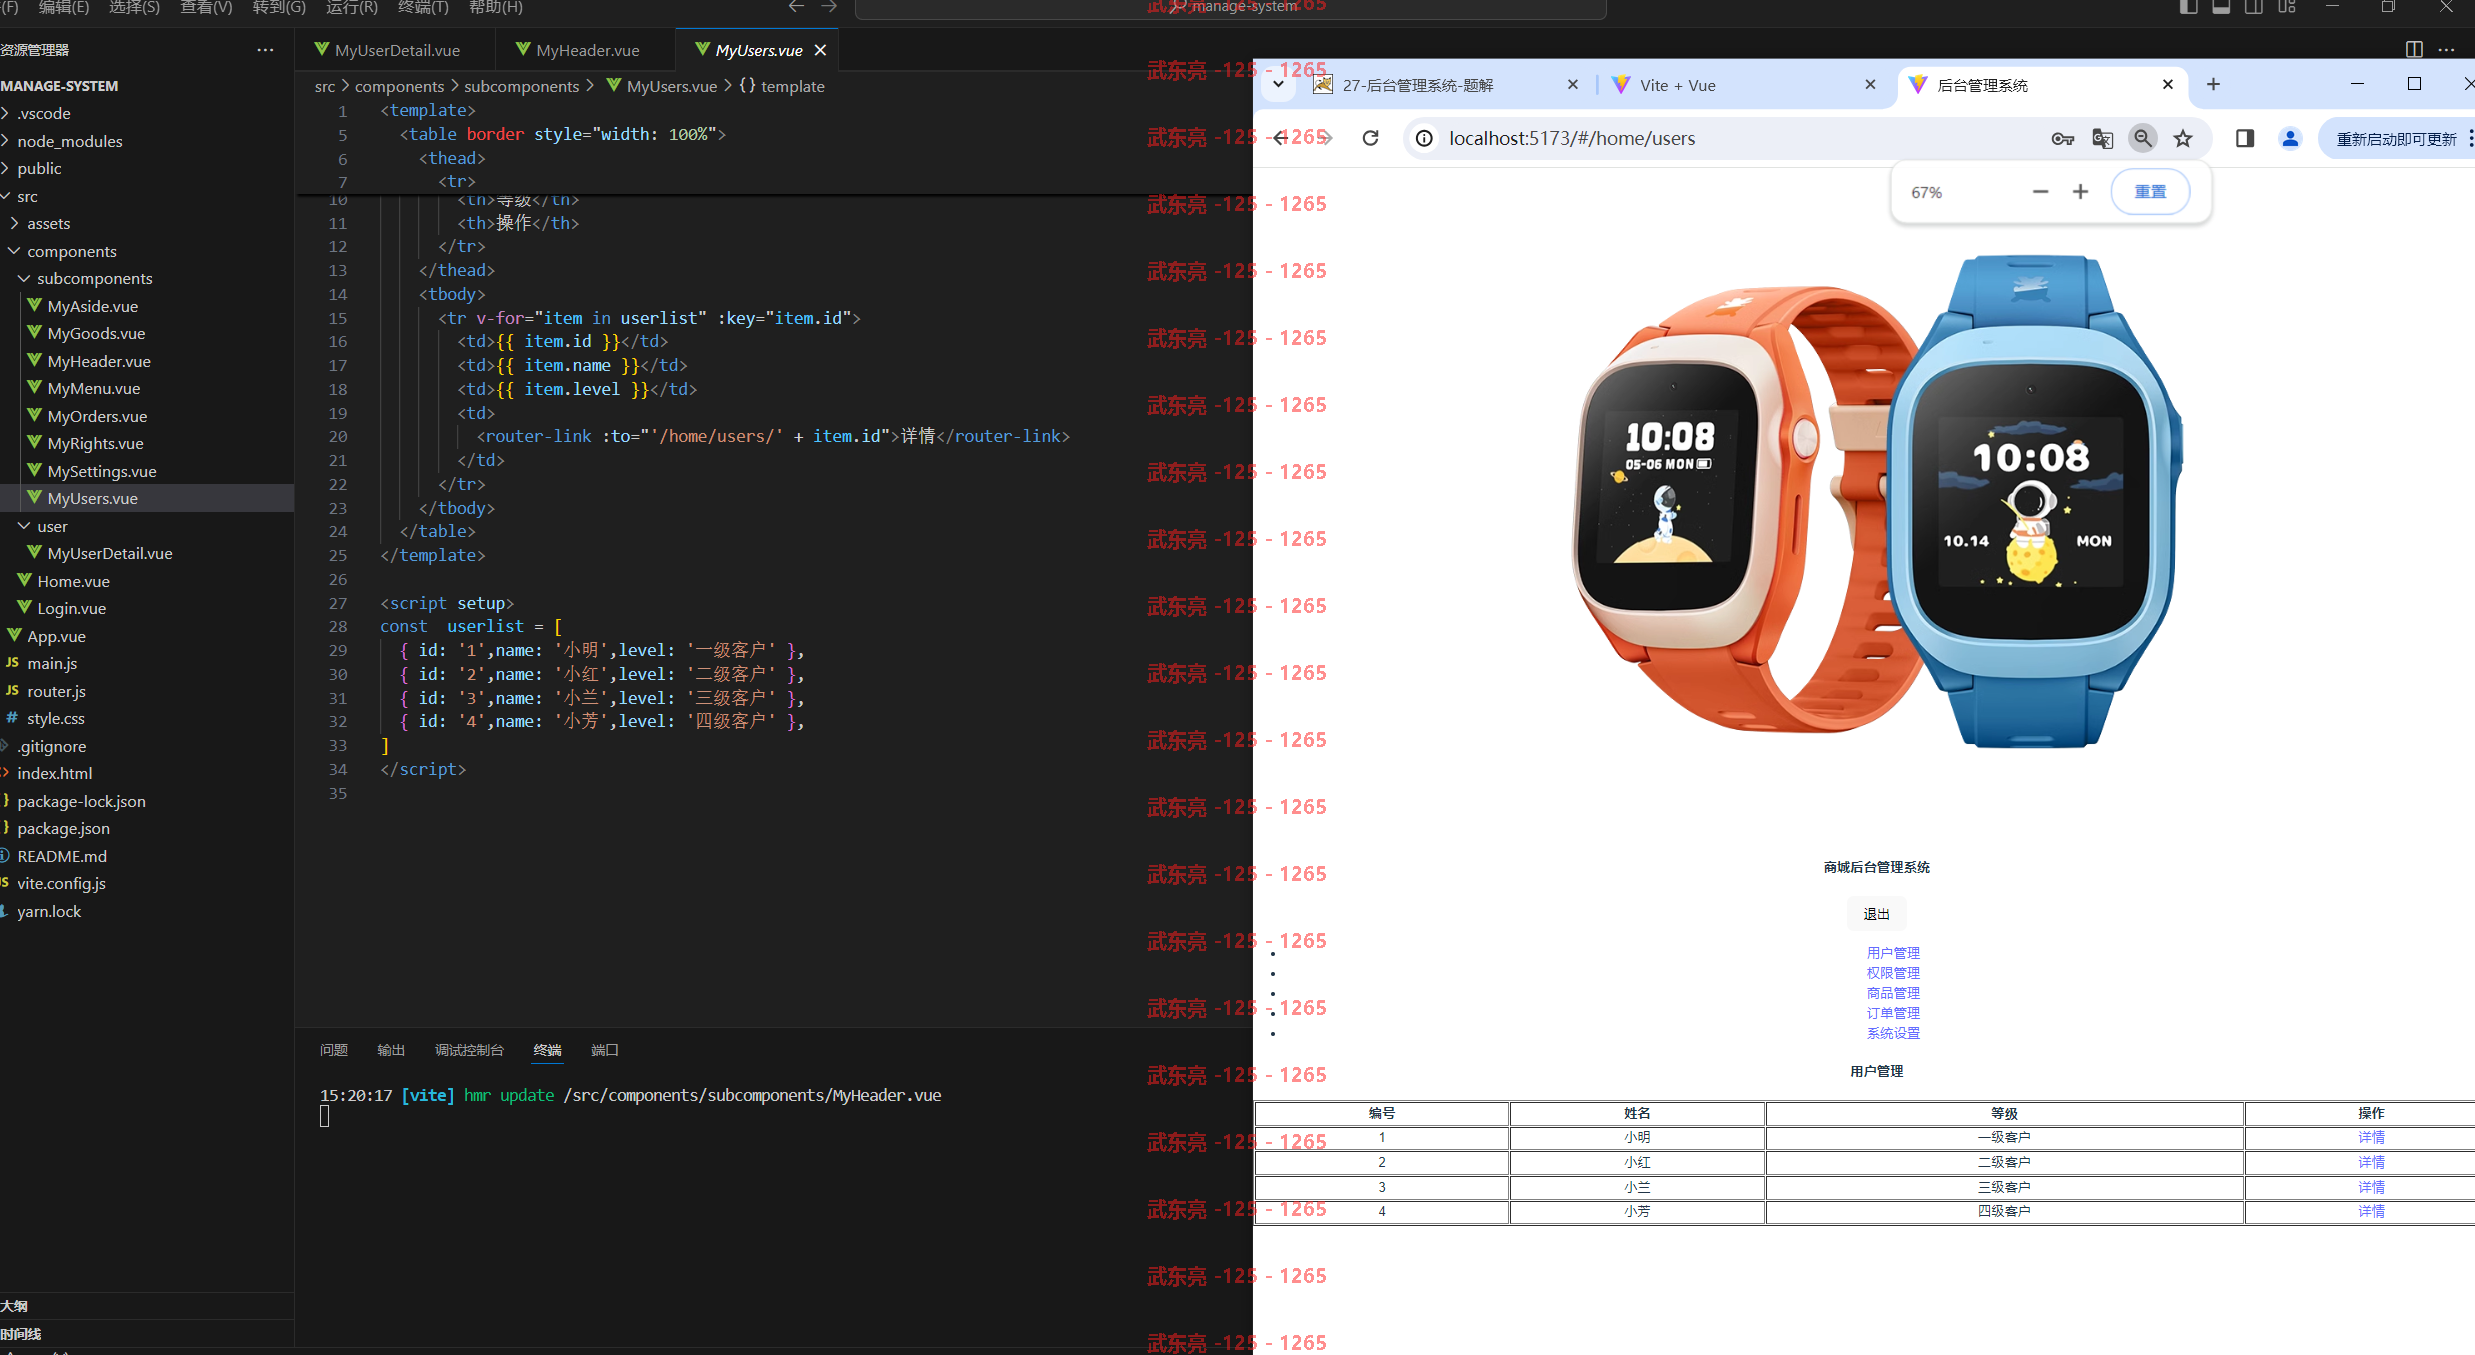This screenshot has height=1355, width=2475.
Task: Open browser password key icon
Action: pyautogui.click(x=2062, y=139)
